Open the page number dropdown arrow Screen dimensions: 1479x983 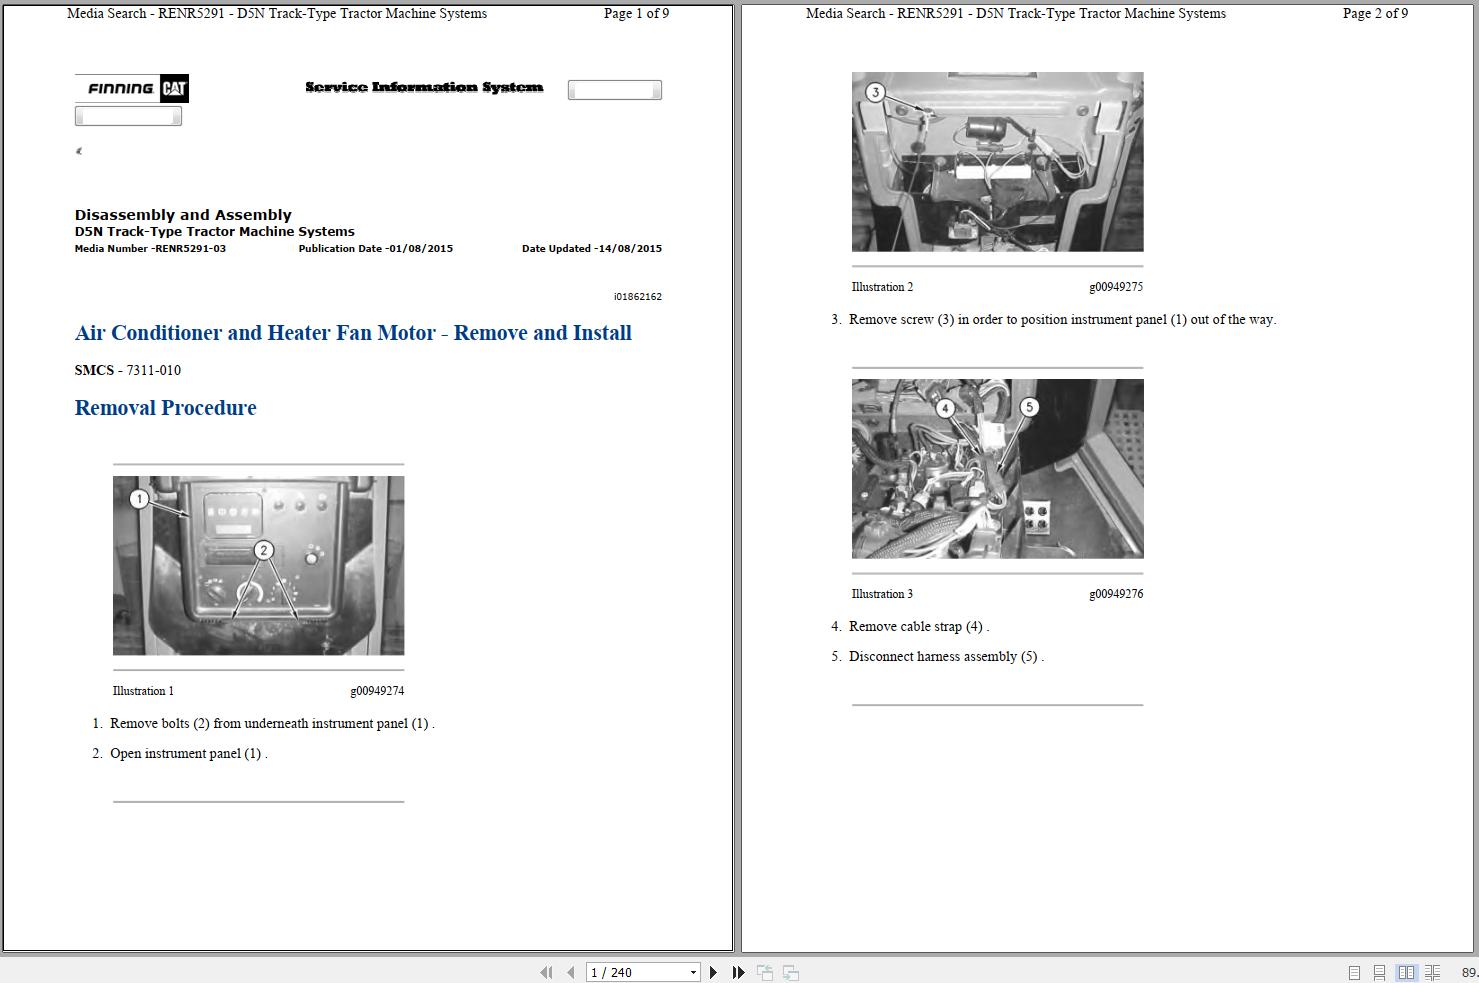pyautogui.click(x=693, y=972)
